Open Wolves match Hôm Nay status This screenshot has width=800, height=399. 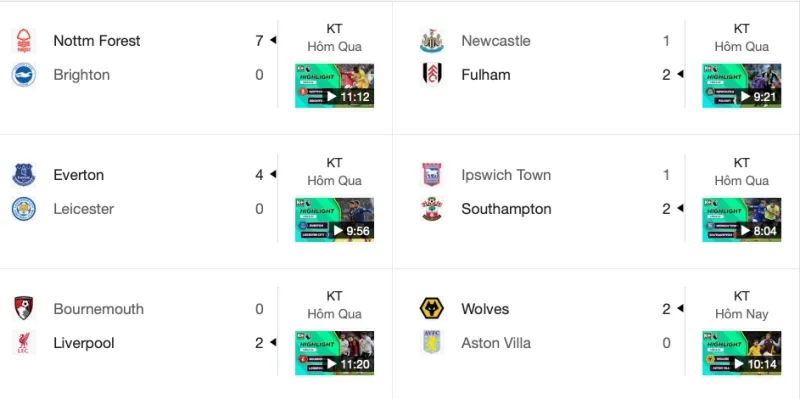(x=741, y=314)
